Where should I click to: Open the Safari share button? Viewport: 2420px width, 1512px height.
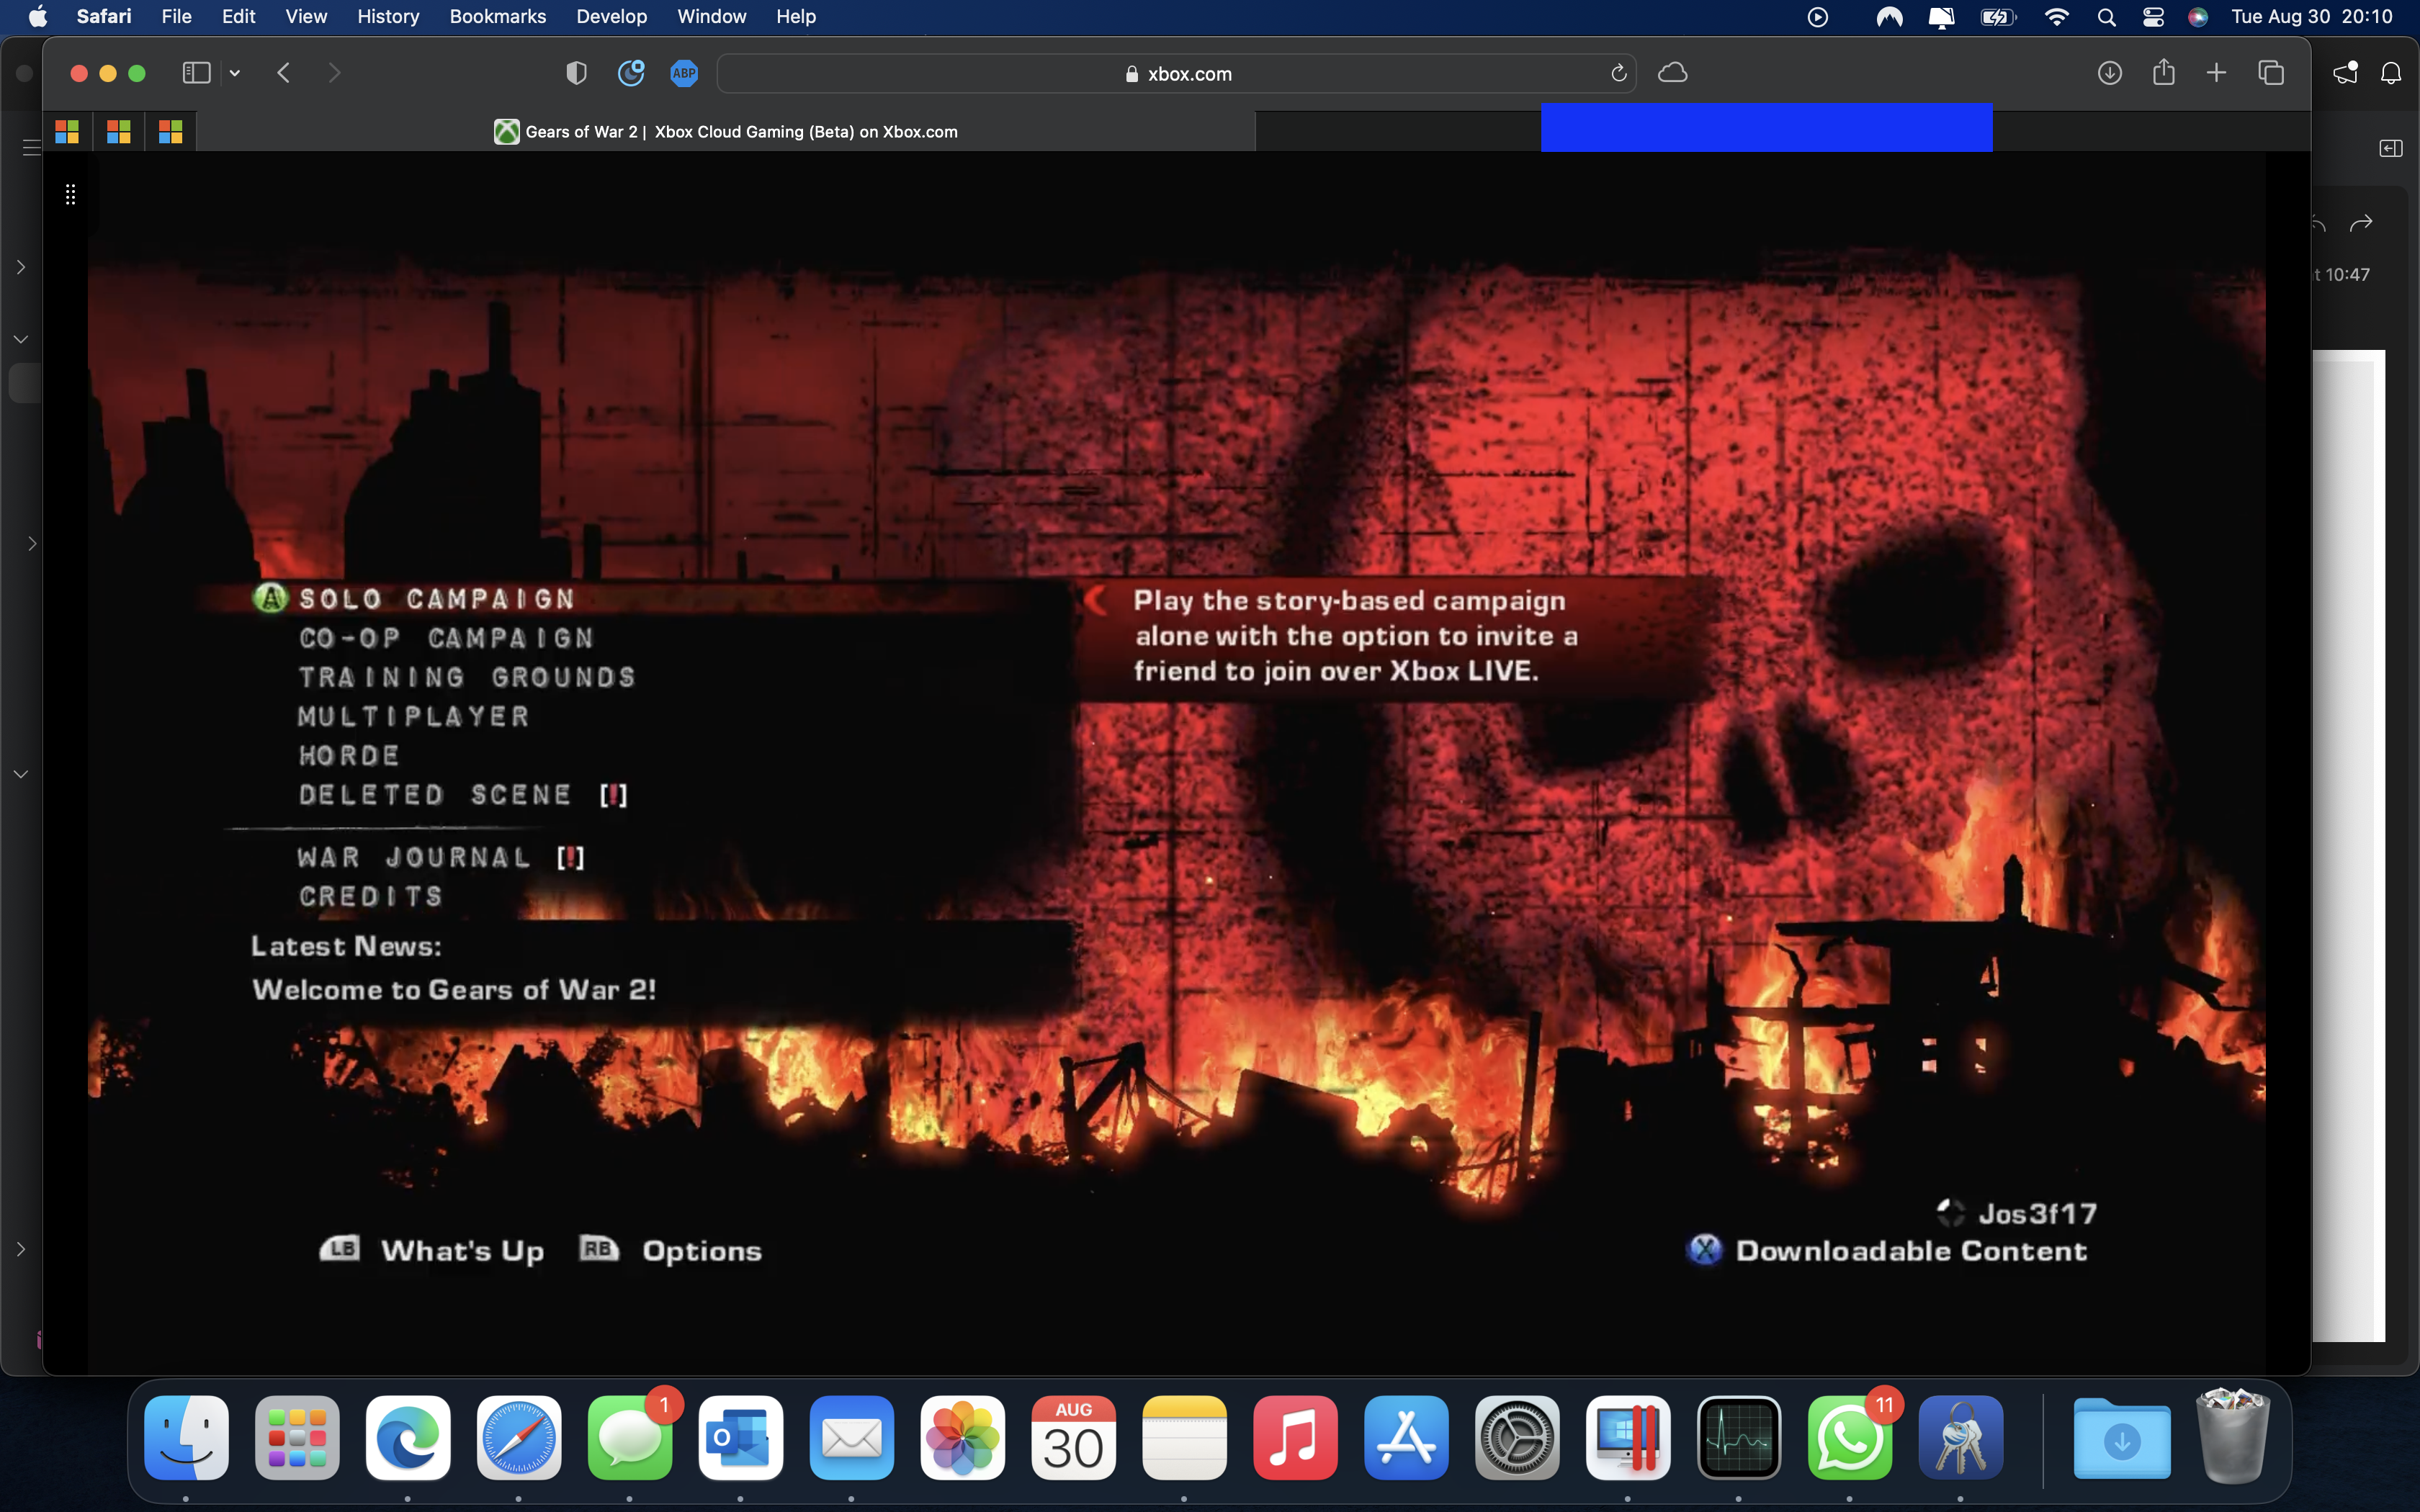tap(2163, 72)
